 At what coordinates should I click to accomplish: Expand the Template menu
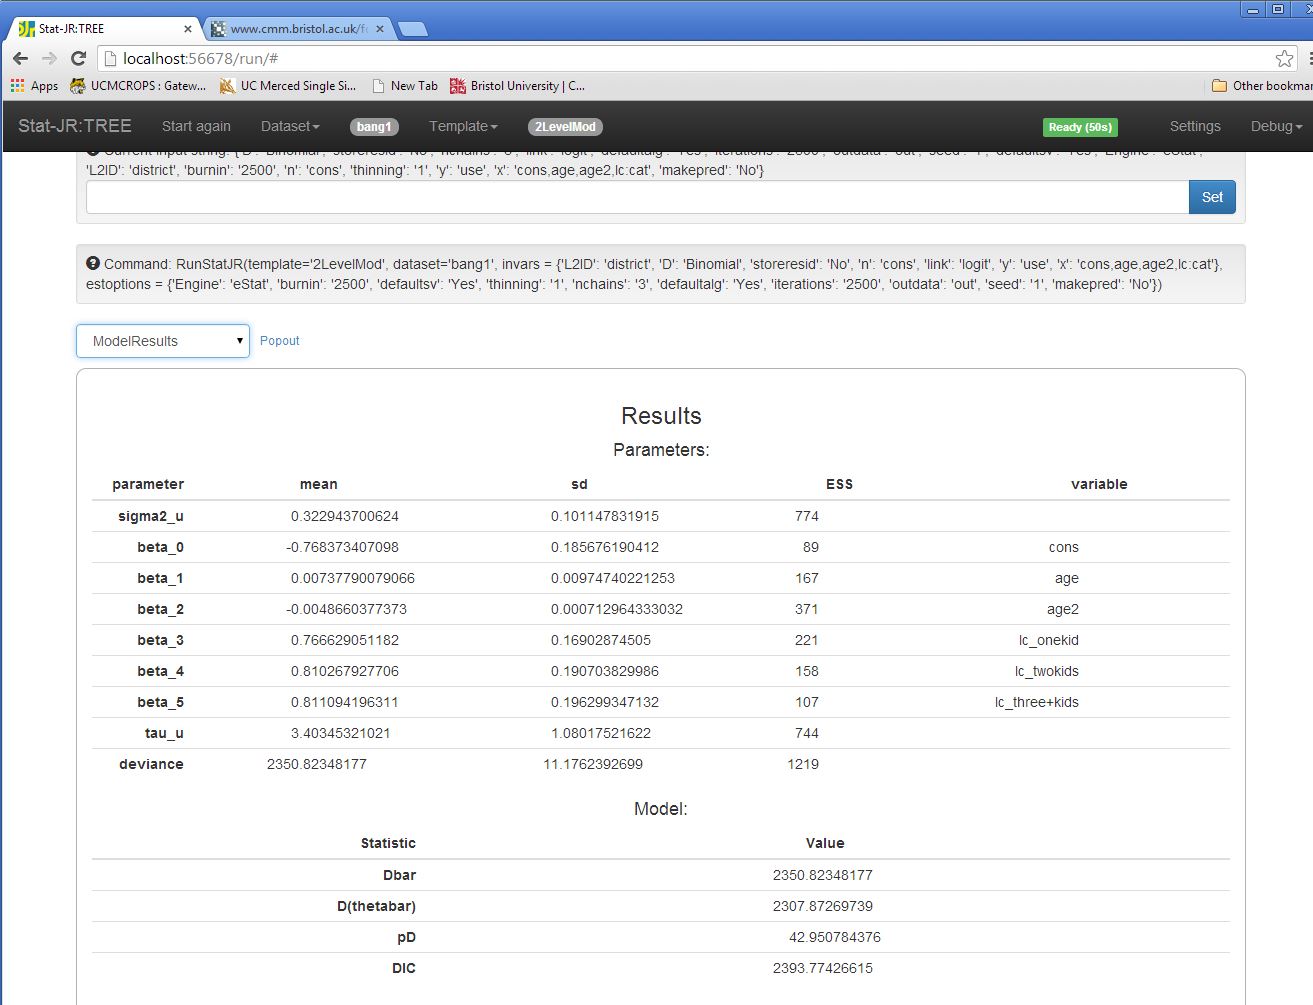pyautogui.click(x=463, y=127)
